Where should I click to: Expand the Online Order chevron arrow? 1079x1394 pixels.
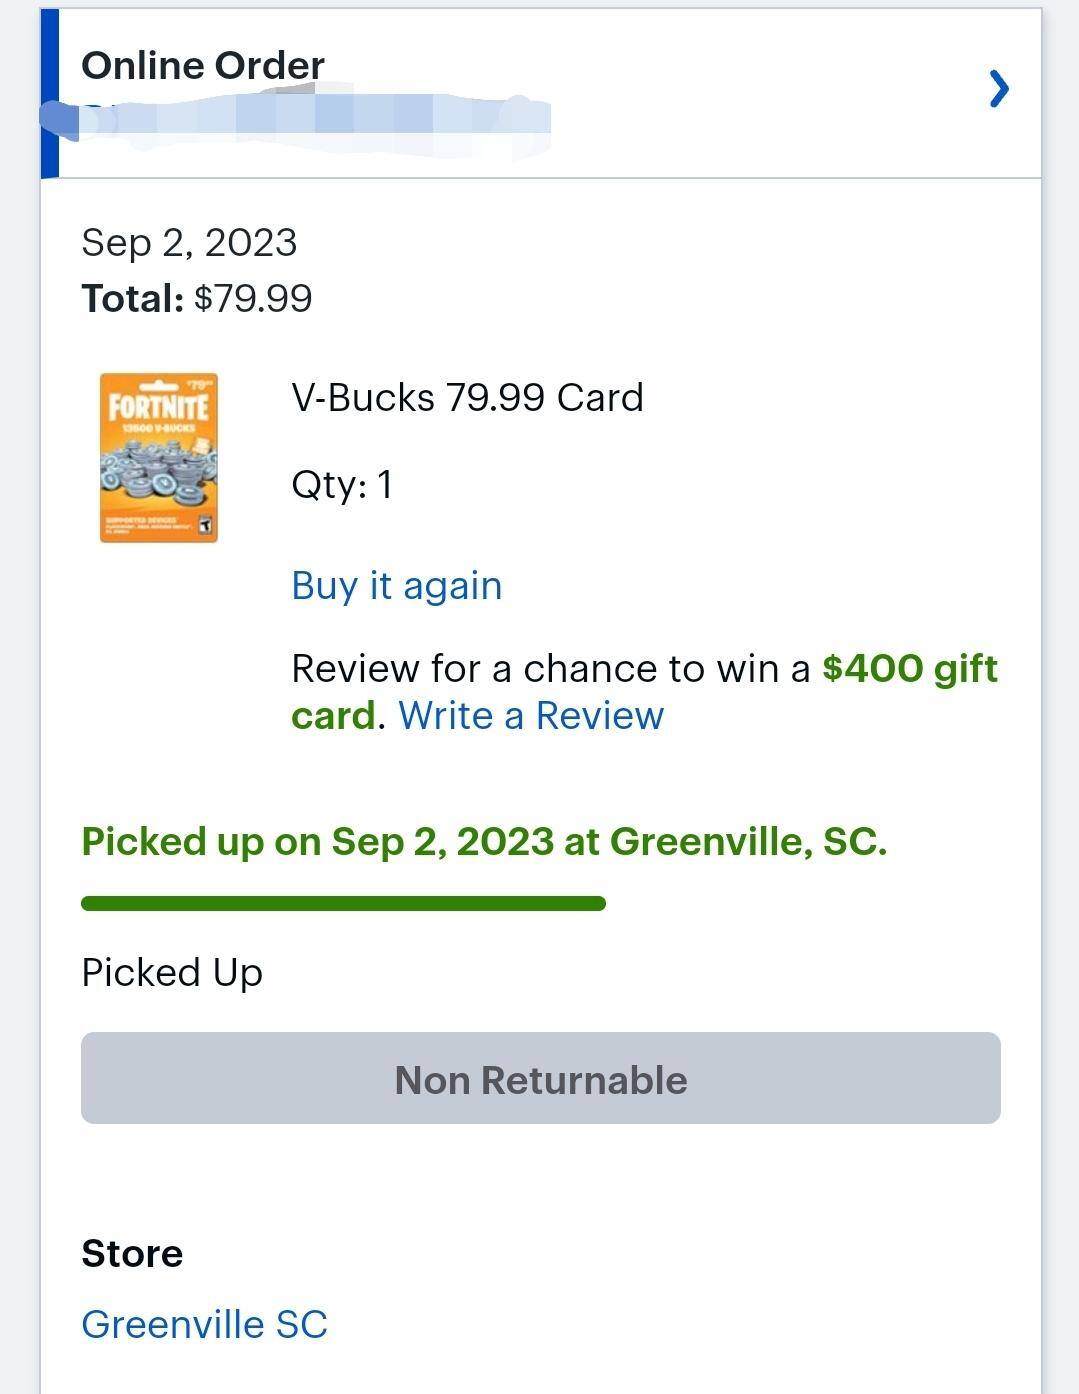(998, 89)
